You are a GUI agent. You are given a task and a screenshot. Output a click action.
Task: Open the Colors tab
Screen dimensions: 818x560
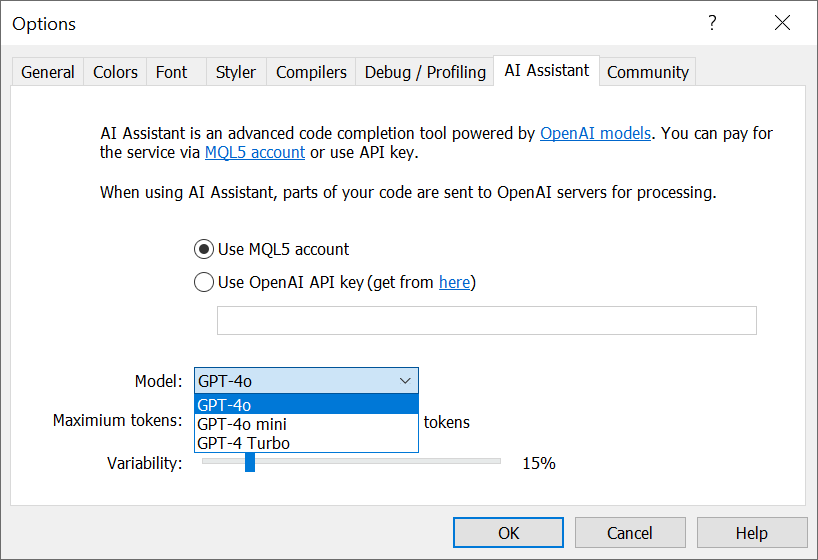click(115, 72)
